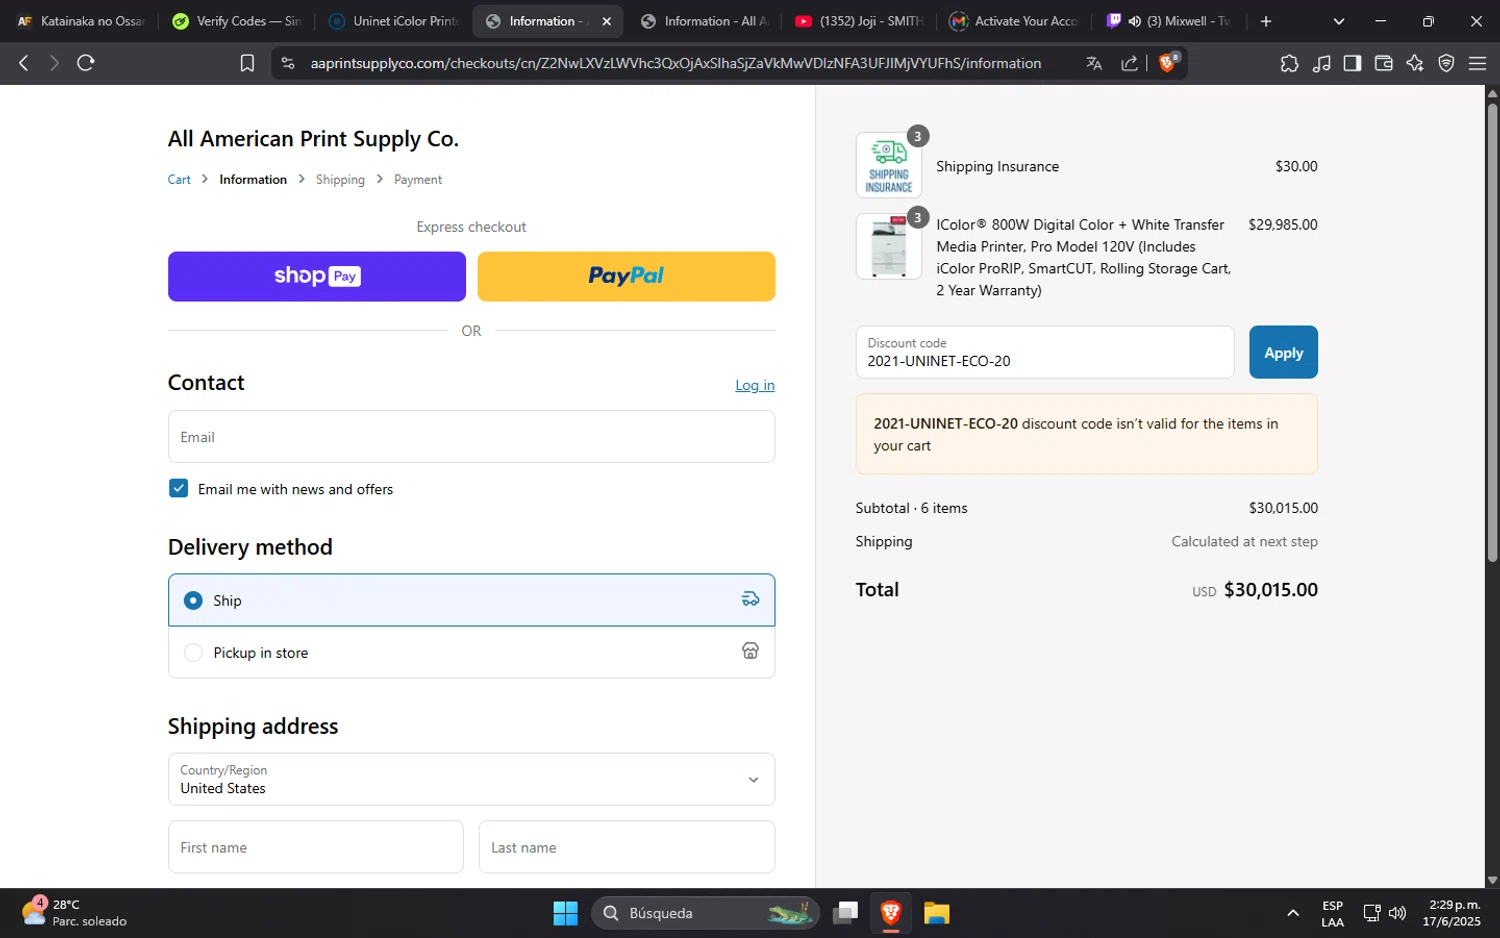This screenshot has width=1500, height=938.
Task: Select the Pickup in store radio option
Action: 193,653
